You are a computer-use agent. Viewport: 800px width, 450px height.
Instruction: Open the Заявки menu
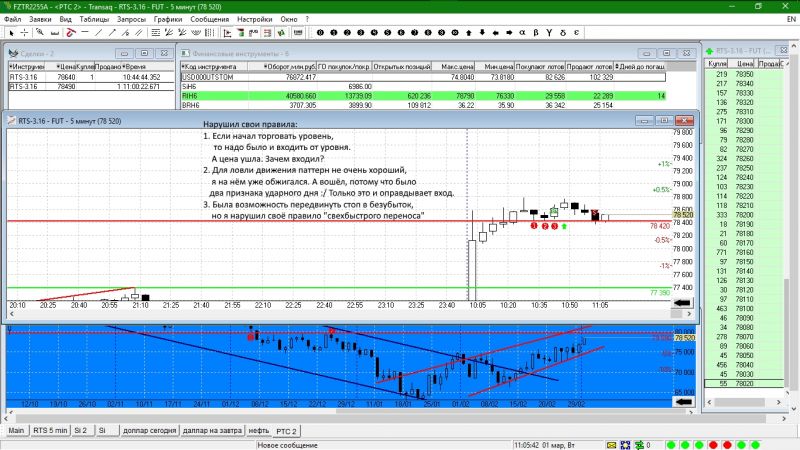[40, 19]
